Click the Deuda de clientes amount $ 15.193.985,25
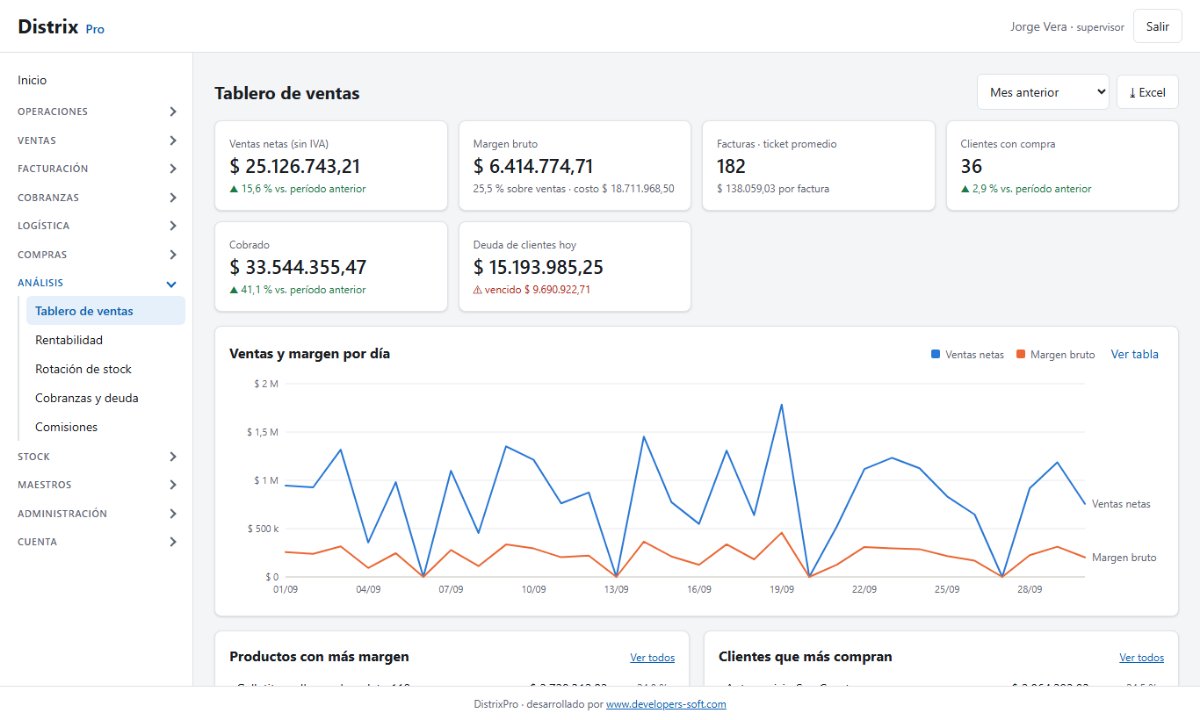The height and width of the screenshot is (720, 1200). pyautogui.click(x=538, y=267)
